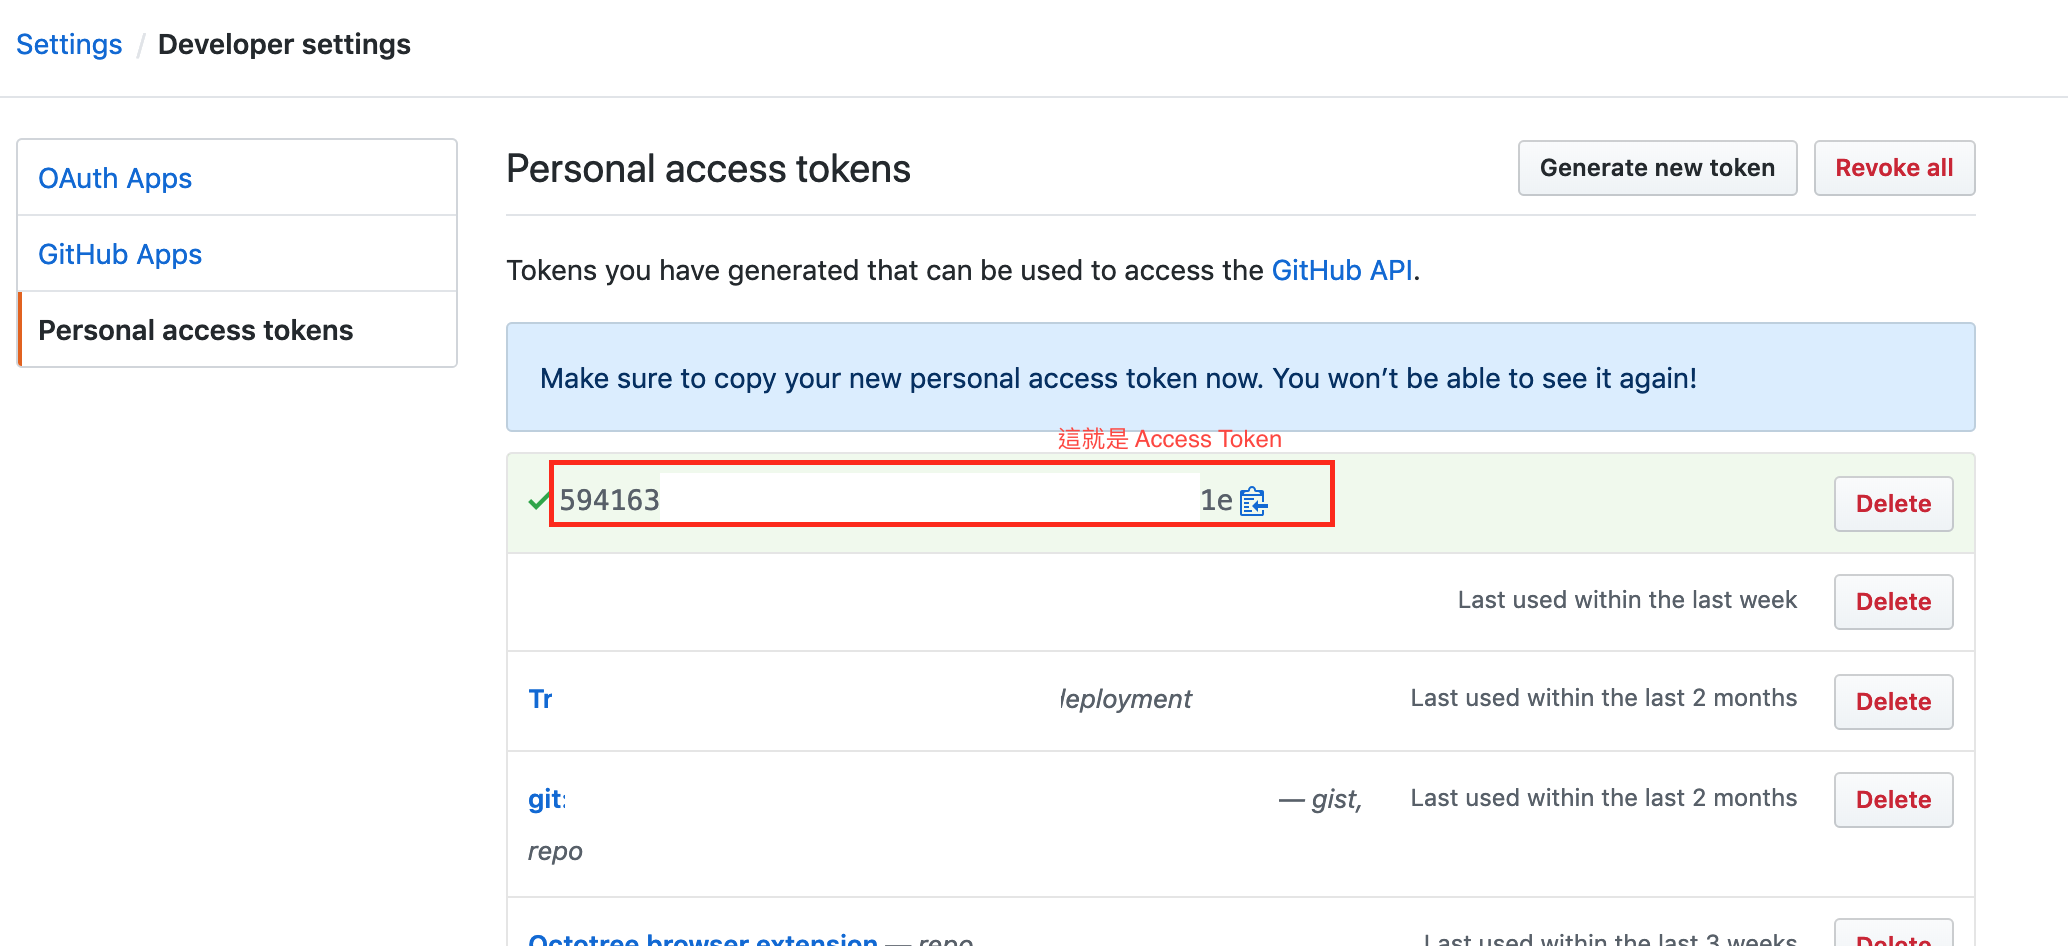The width and height of the screenshot is (2068, 946).
Task: Delete the token last used within the last week
Action: [x=1892, y=601]
